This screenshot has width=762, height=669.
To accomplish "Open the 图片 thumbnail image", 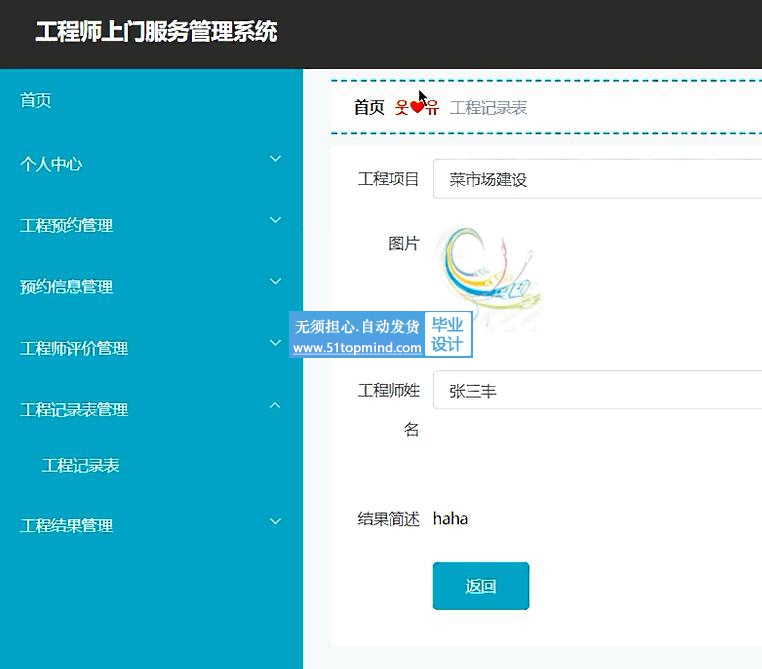I will [x=487, y=278].
